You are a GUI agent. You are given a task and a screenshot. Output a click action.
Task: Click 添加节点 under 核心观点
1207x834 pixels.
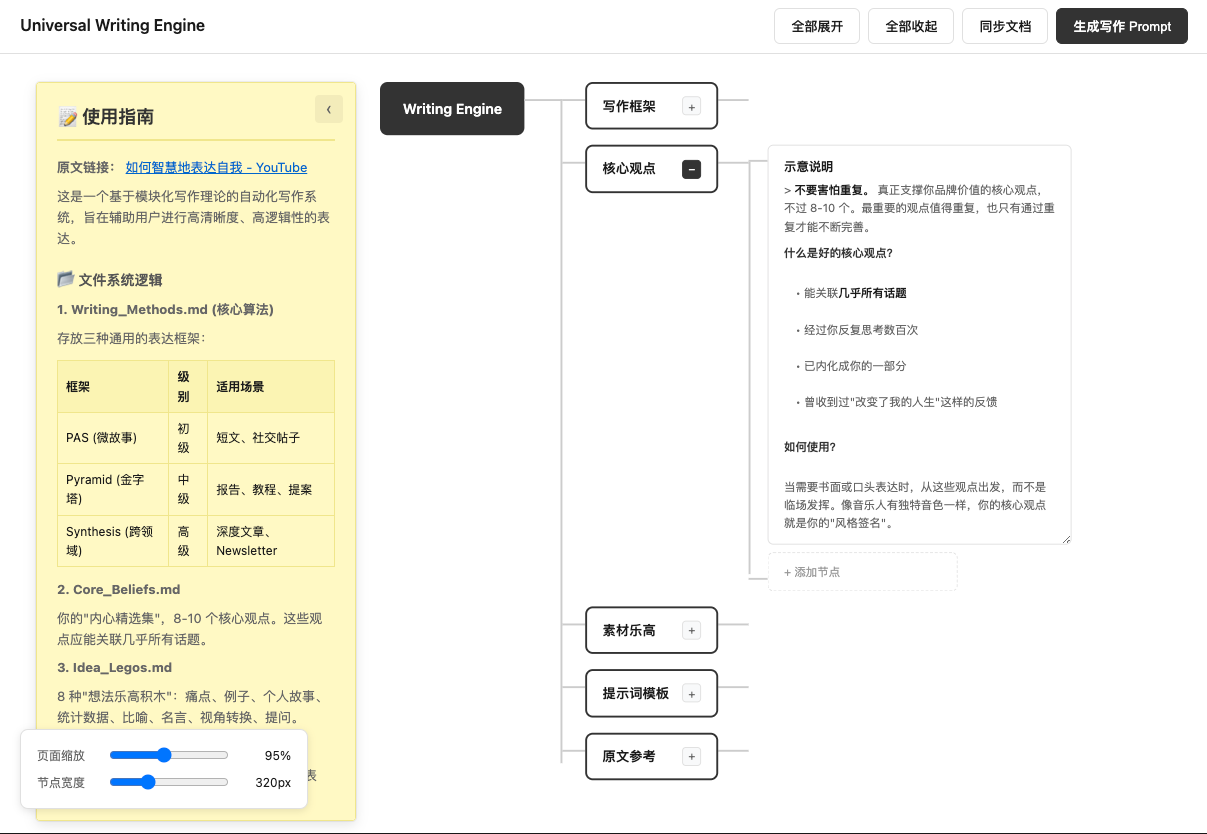862,572
